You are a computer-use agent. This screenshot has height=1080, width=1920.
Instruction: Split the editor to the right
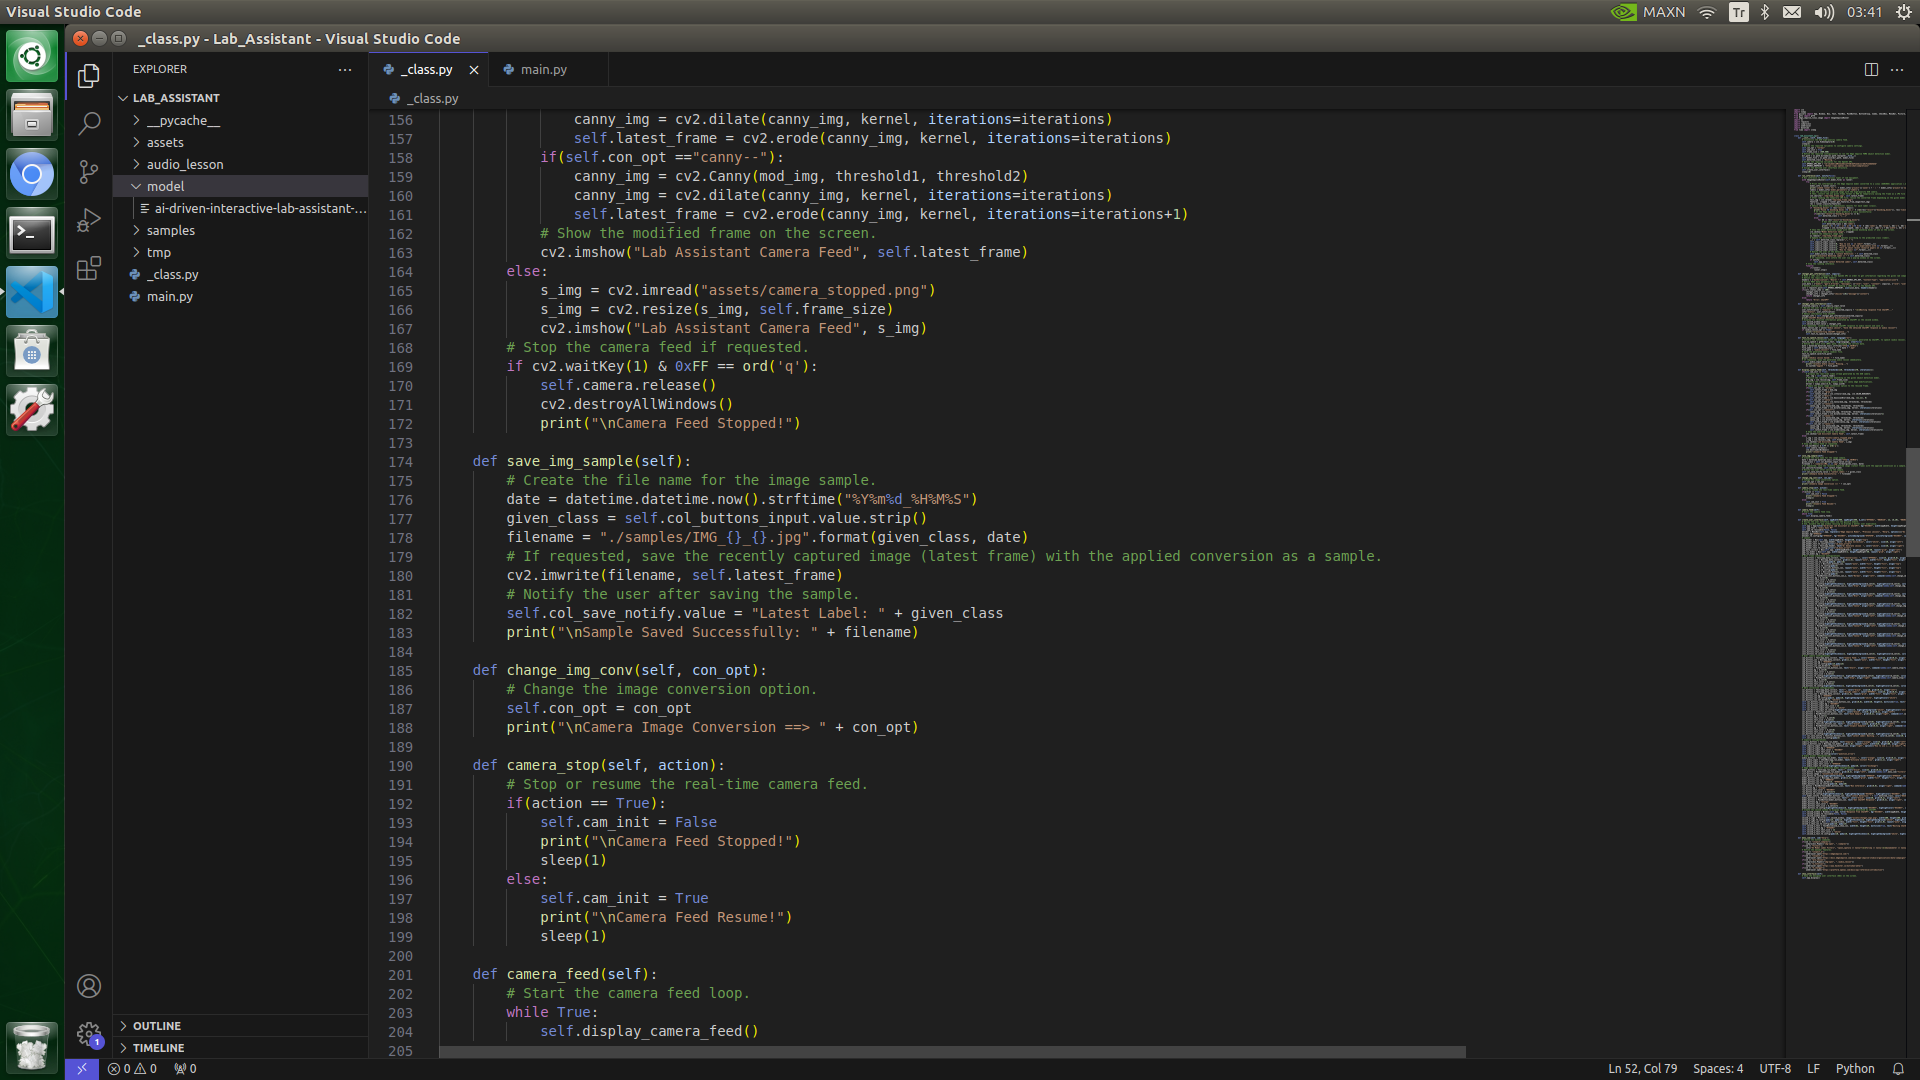pyautogui.click(x=1871, y=69)
